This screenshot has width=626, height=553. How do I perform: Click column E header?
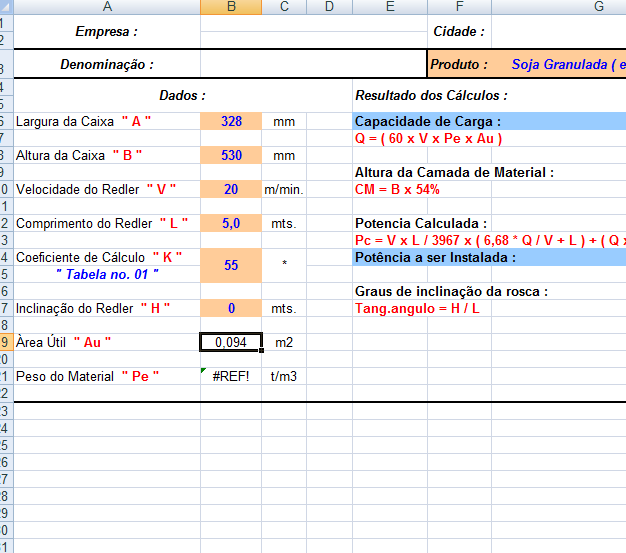coord(389,7)
